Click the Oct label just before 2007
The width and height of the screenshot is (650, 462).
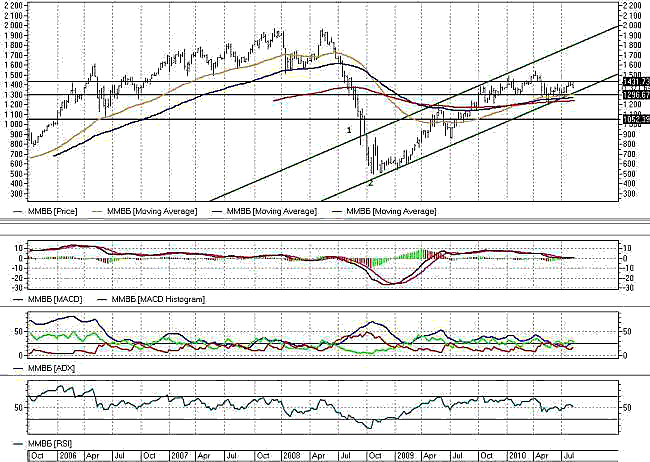point(150,456)
